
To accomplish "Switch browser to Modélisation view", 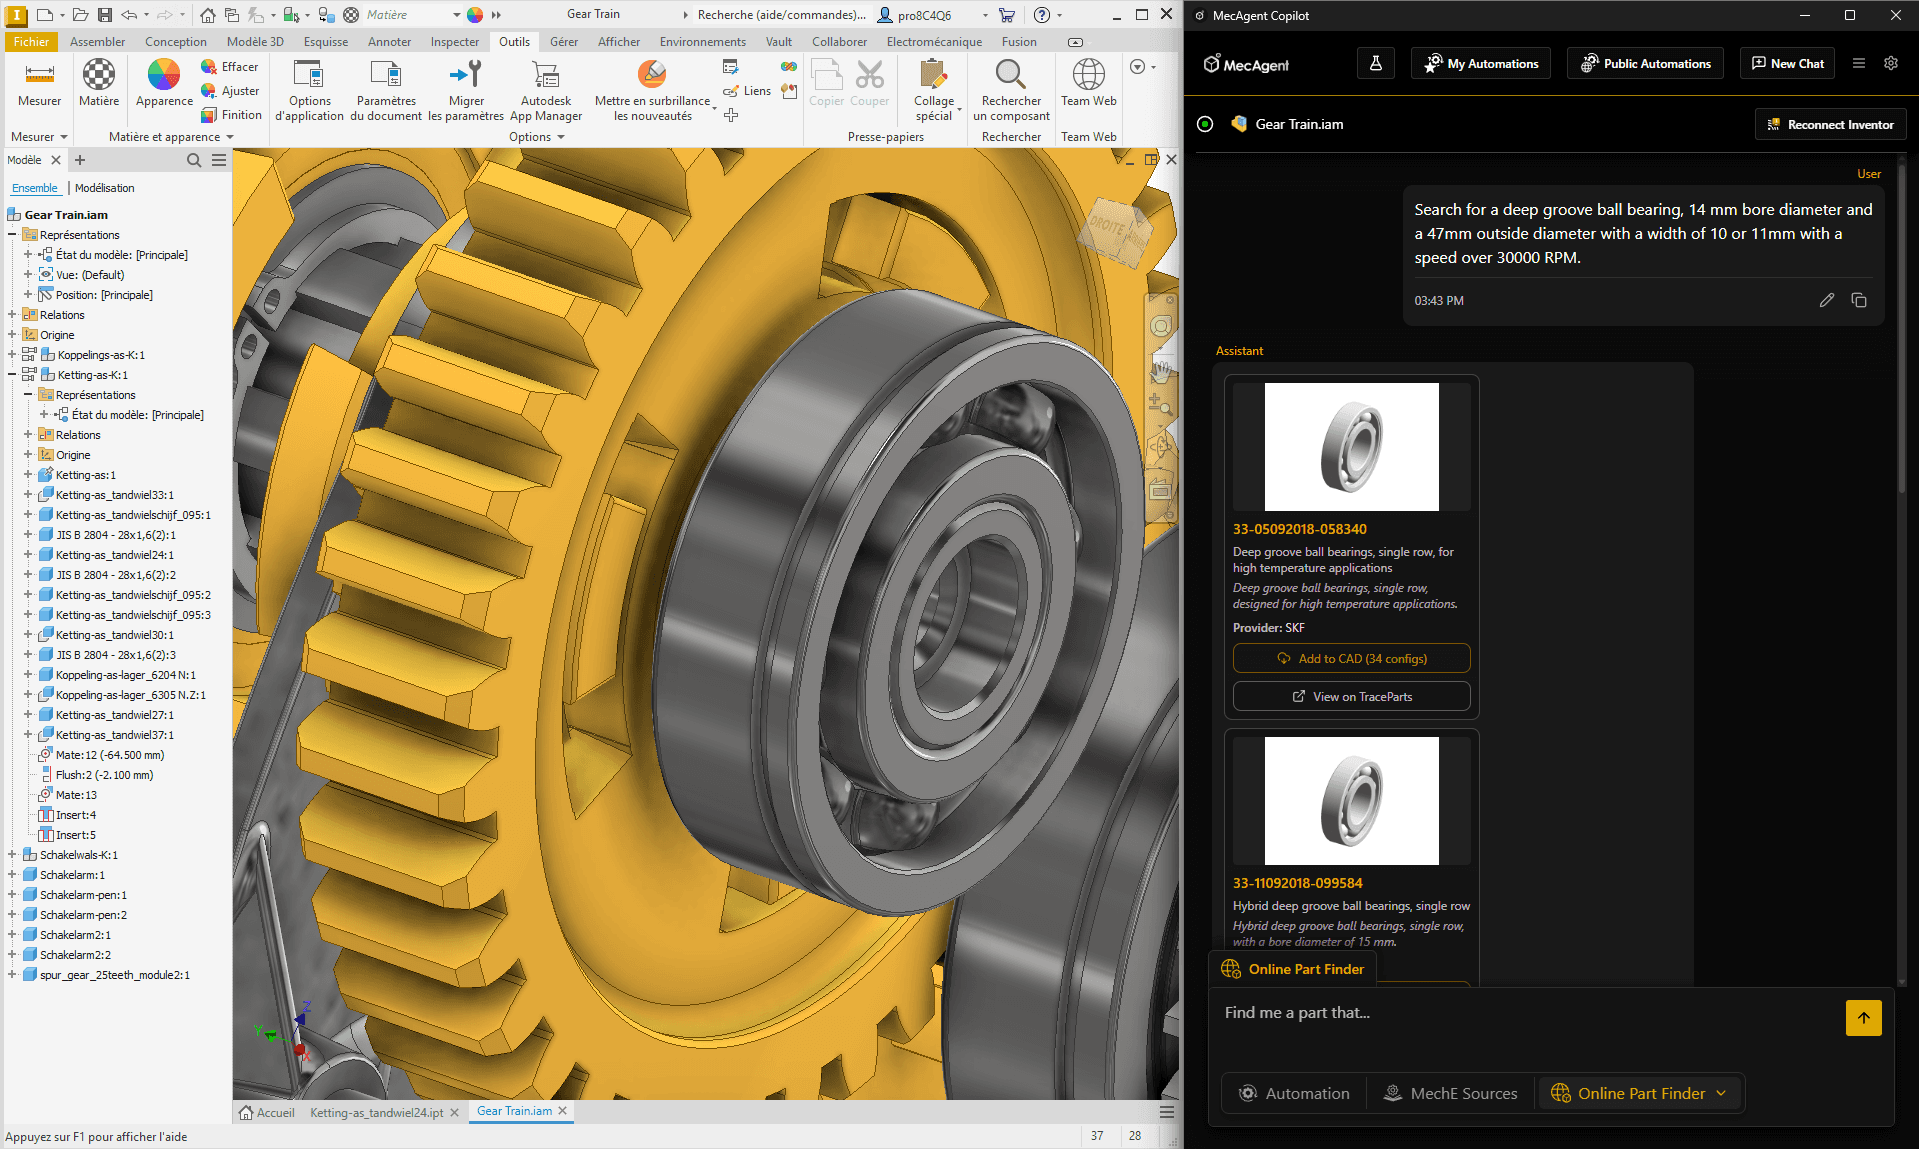I will point(104,188).
